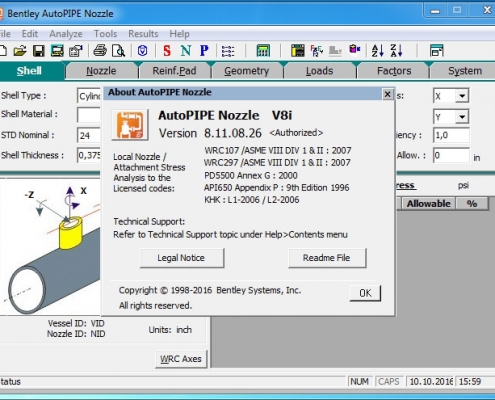Open the Shell Type combo box
The width and height of the screenshot is (495, 400).
[89, 96]
